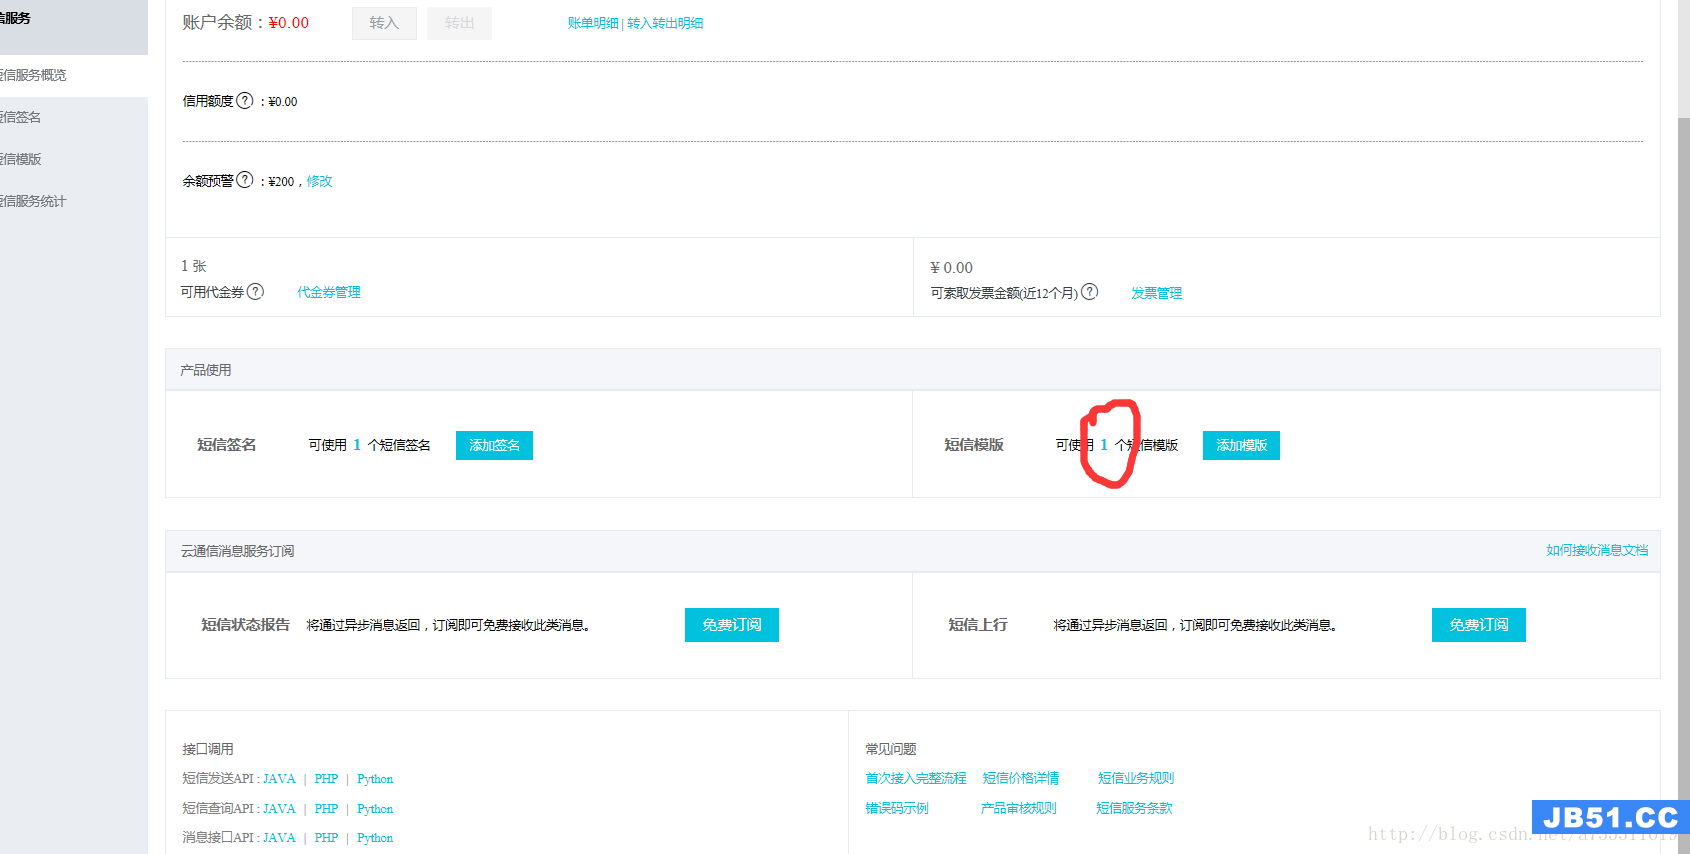Select 短信签名 in sidebar
The width and height of the screenshot is (1690, 854).
tap(74, 117)
